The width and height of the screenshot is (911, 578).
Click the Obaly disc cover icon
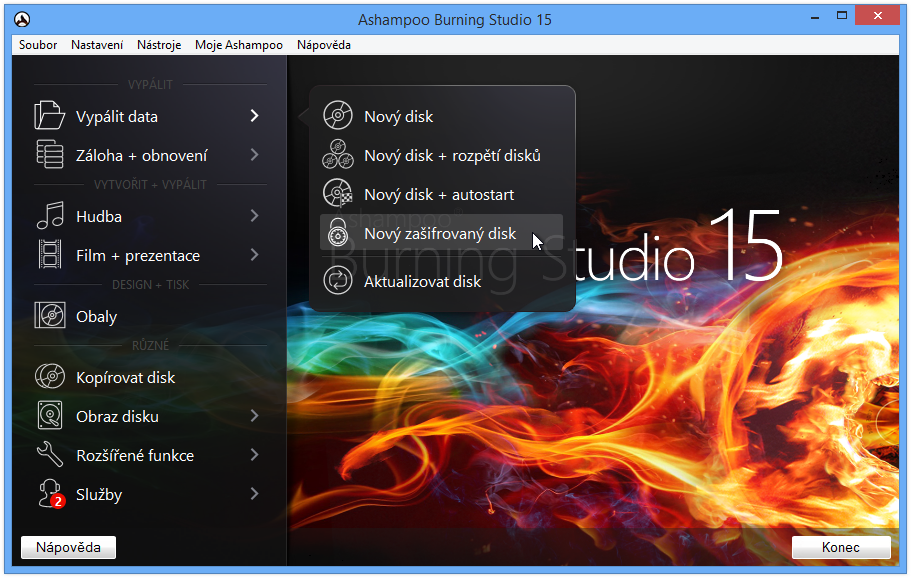(x=50, y=315)
